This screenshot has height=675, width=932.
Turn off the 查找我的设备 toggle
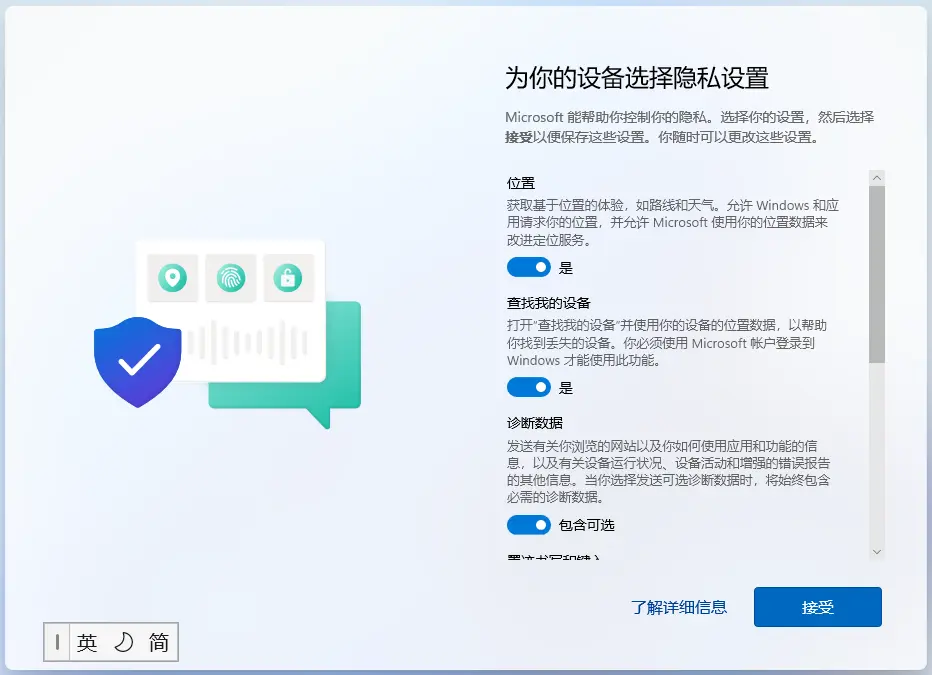click(x=528, y=387)
